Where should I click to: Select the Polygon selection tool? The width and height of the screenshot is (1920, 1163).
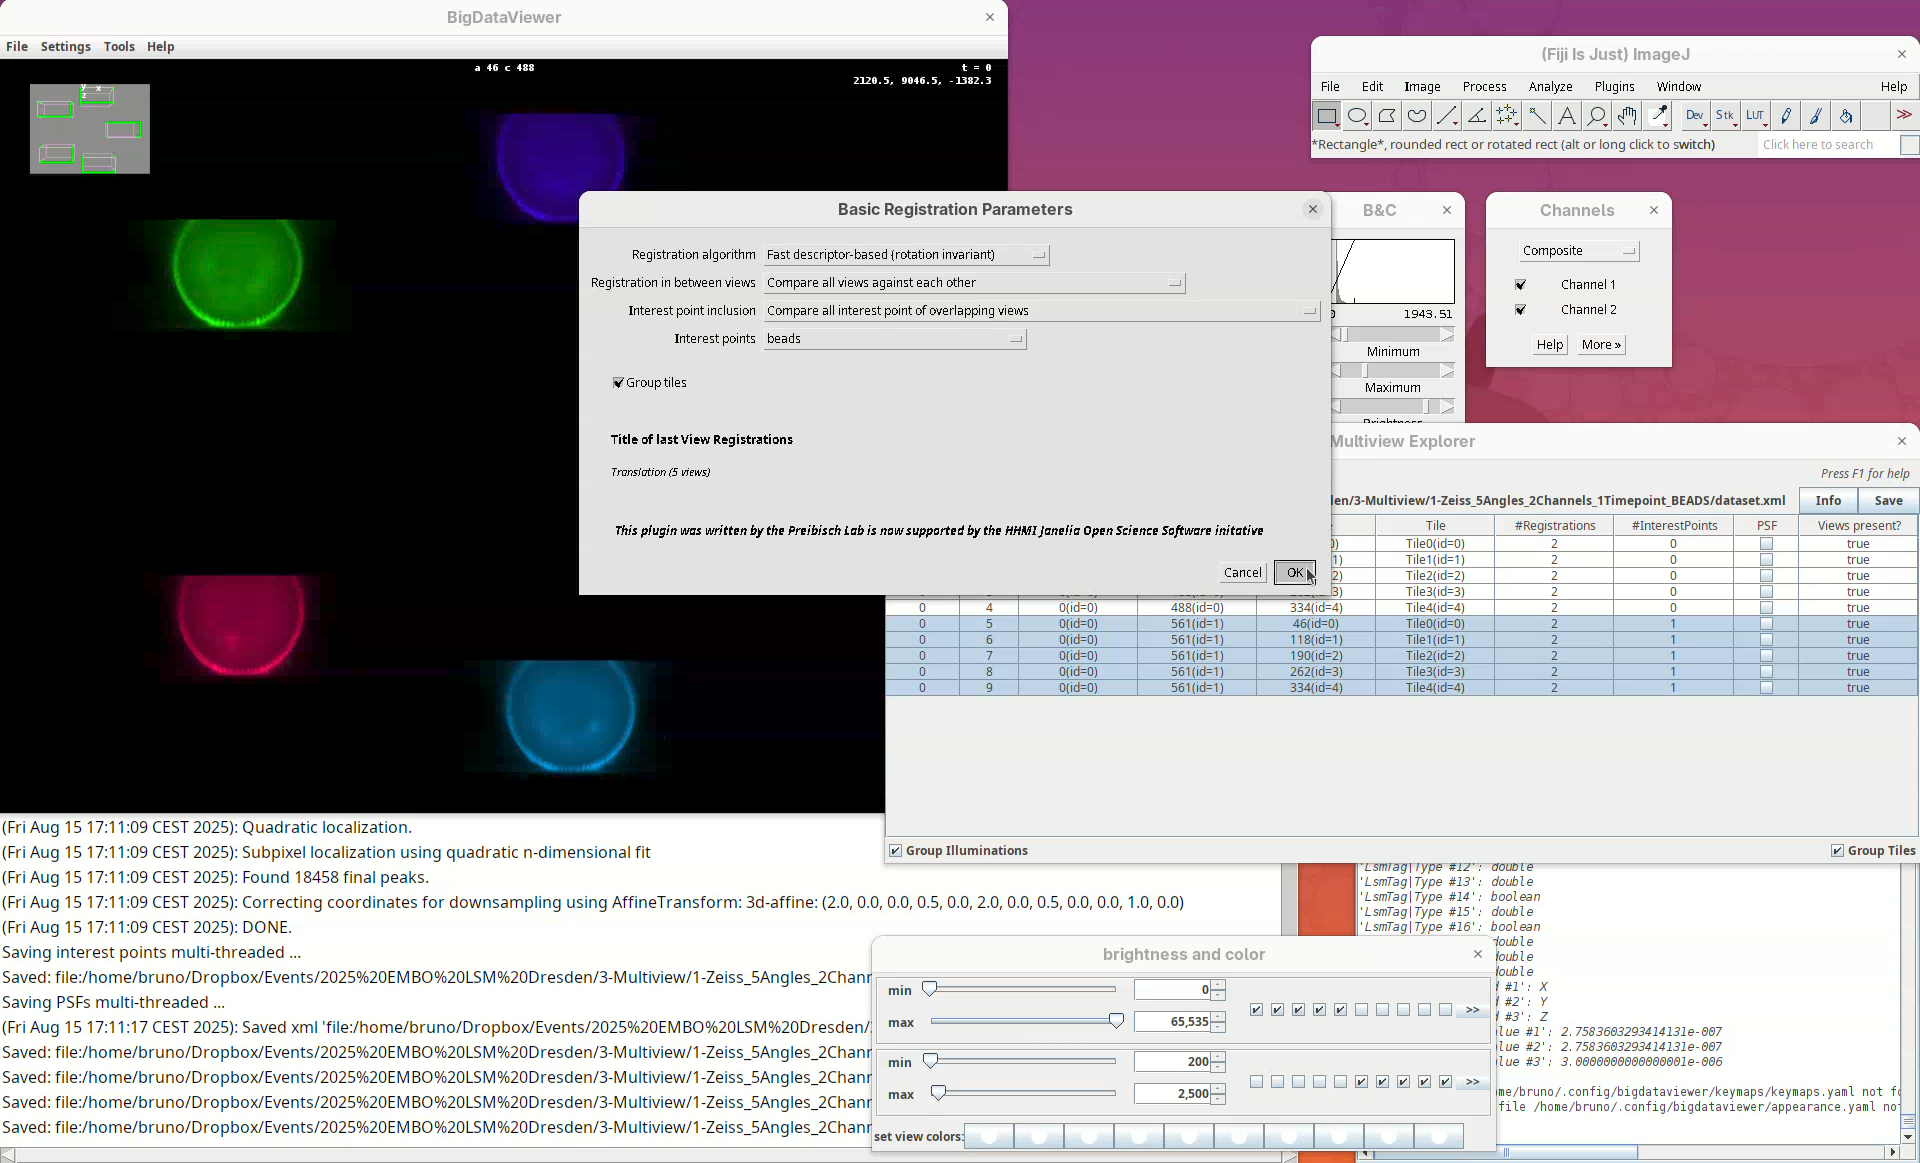[1387, 116]
